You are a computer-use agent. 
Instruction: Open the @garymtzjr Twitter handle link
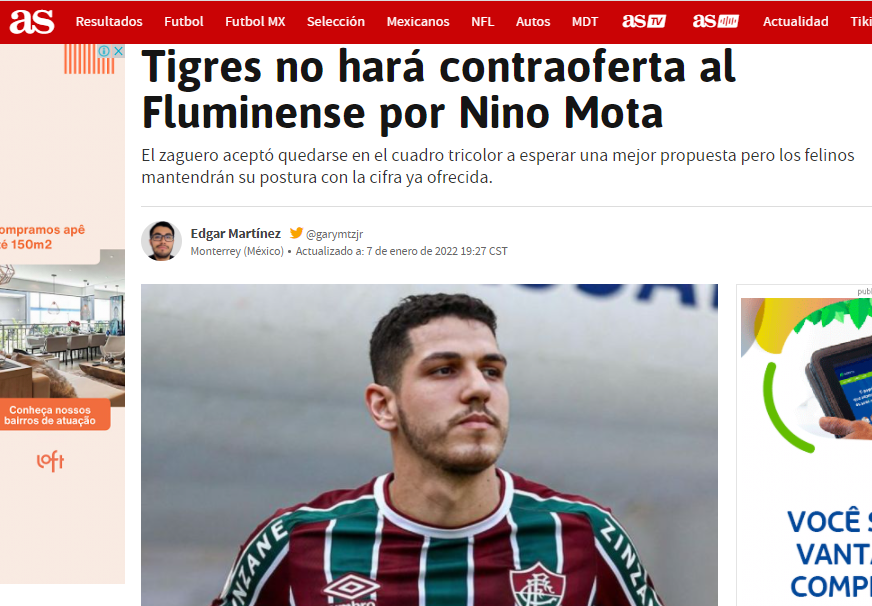(x=335, y=235)
